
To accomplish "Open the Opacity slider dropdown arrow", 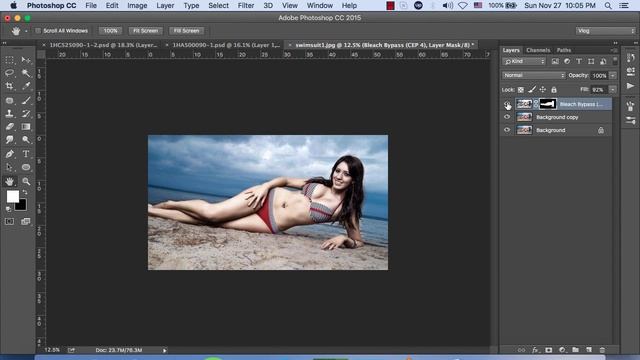I will tap(613, 76).
